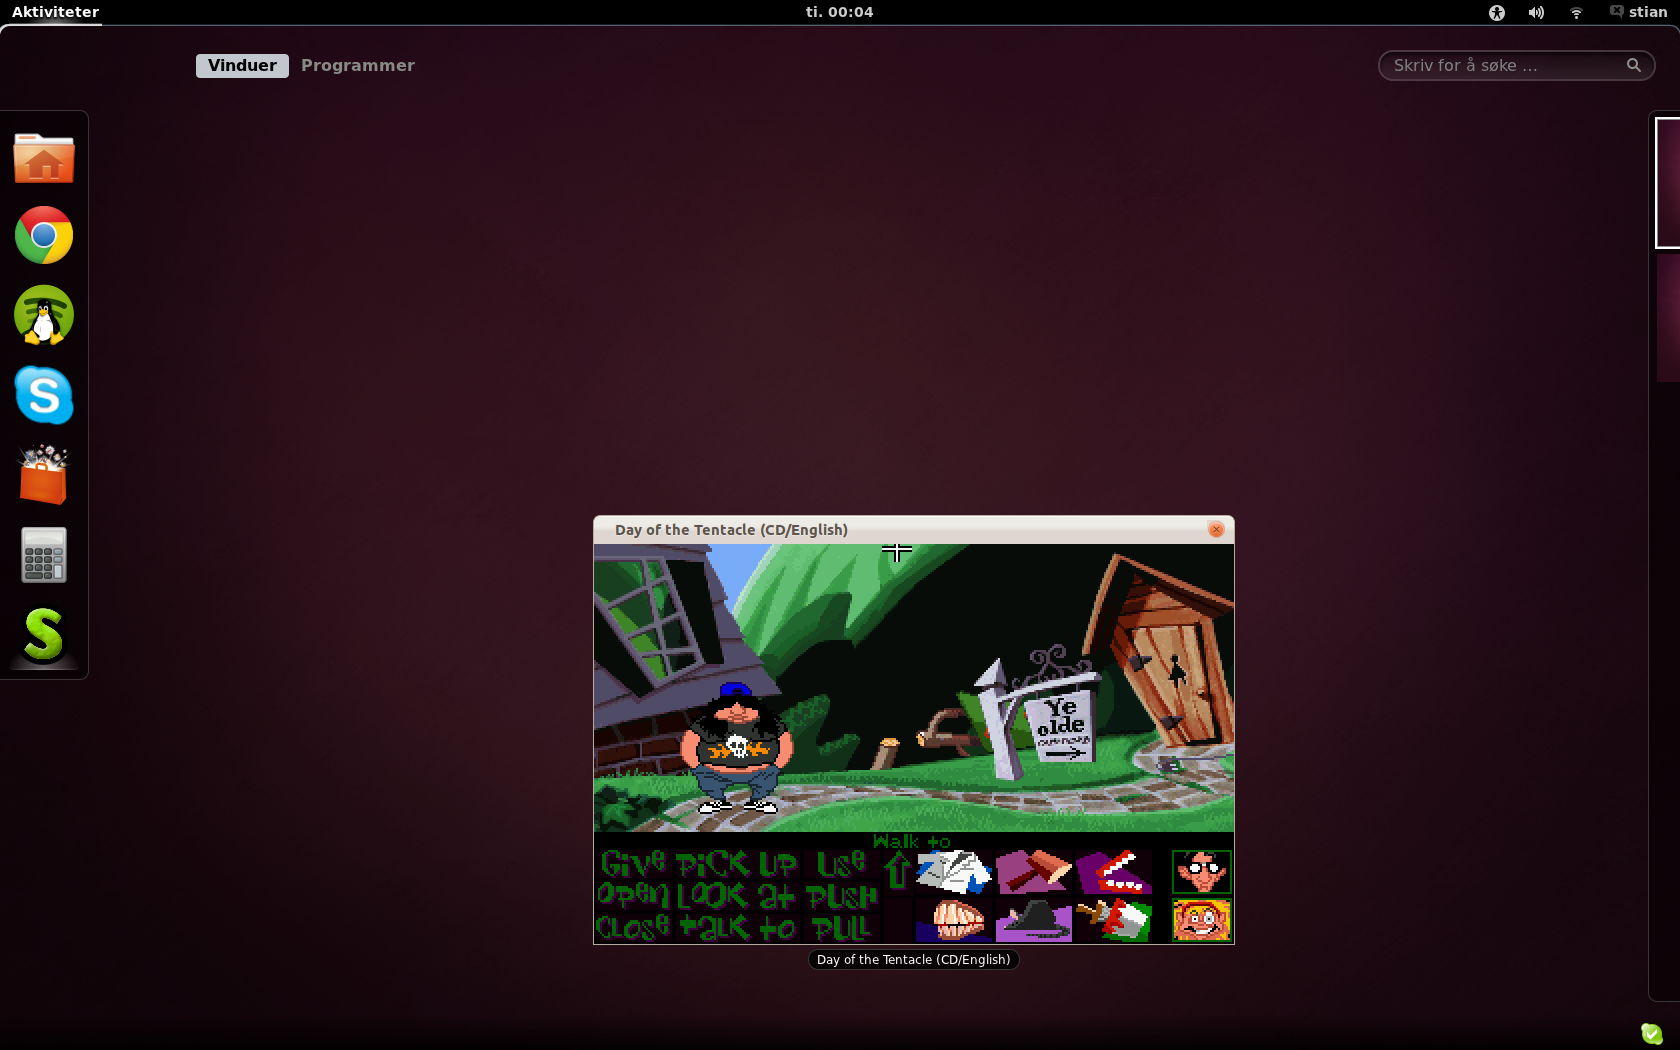This screenshot has height=1050, width=1680.
Task: Launch the penguin app from the dock
Action: tap(44, 315)
